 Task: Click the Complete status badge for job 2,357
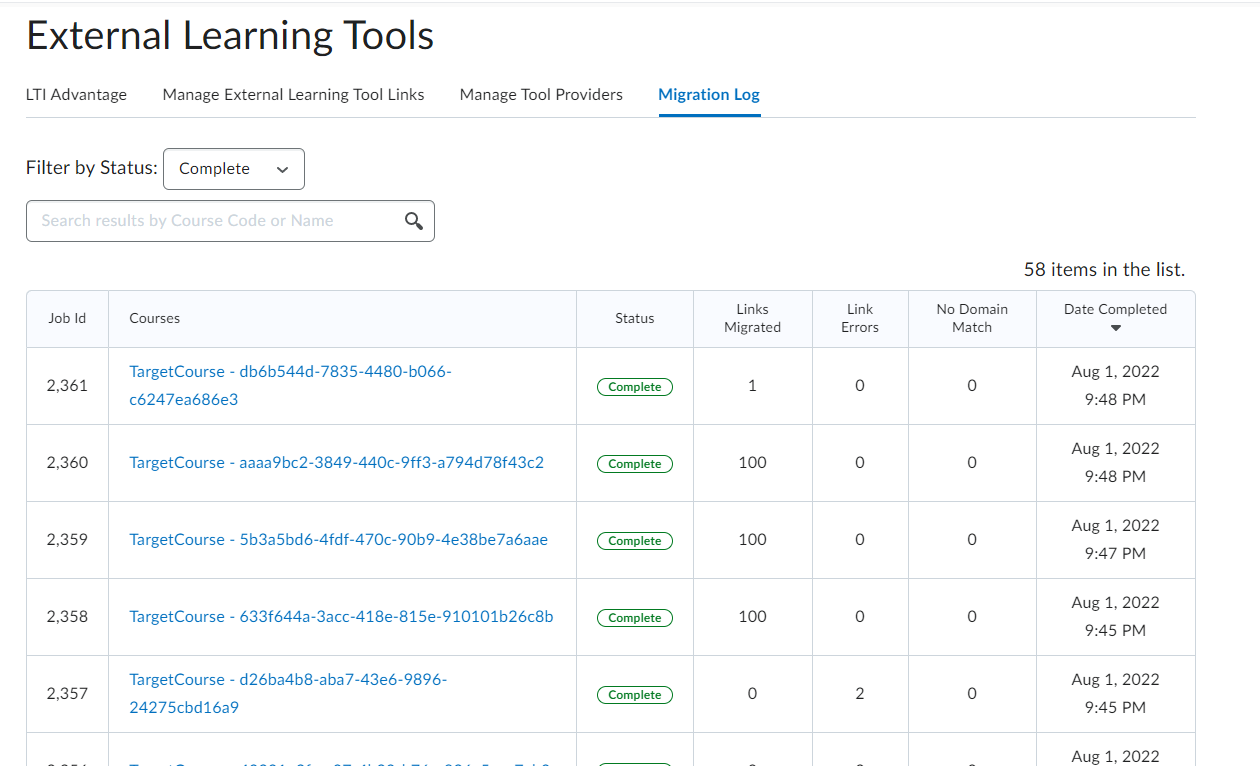[x=635, y=695]
